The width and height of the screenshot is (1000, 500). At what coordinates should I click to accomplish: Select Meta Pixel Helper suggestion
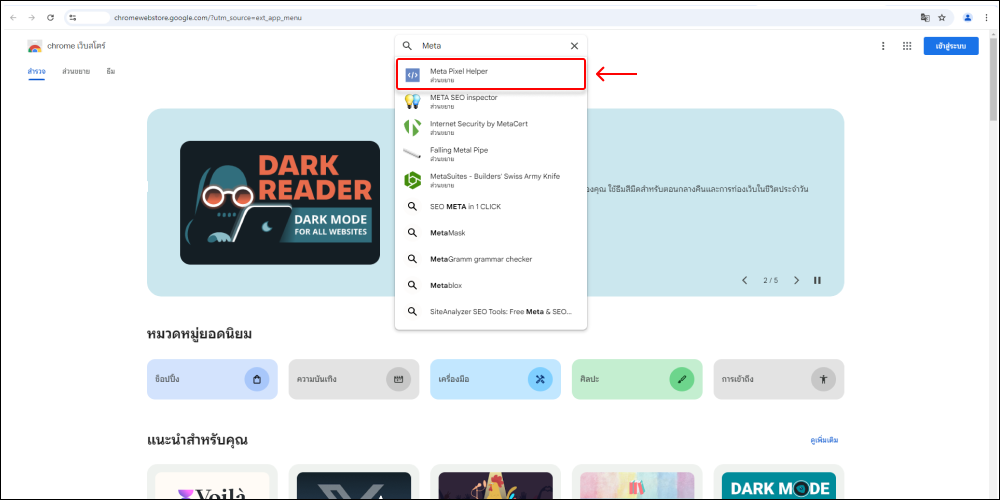pos(490,75)
